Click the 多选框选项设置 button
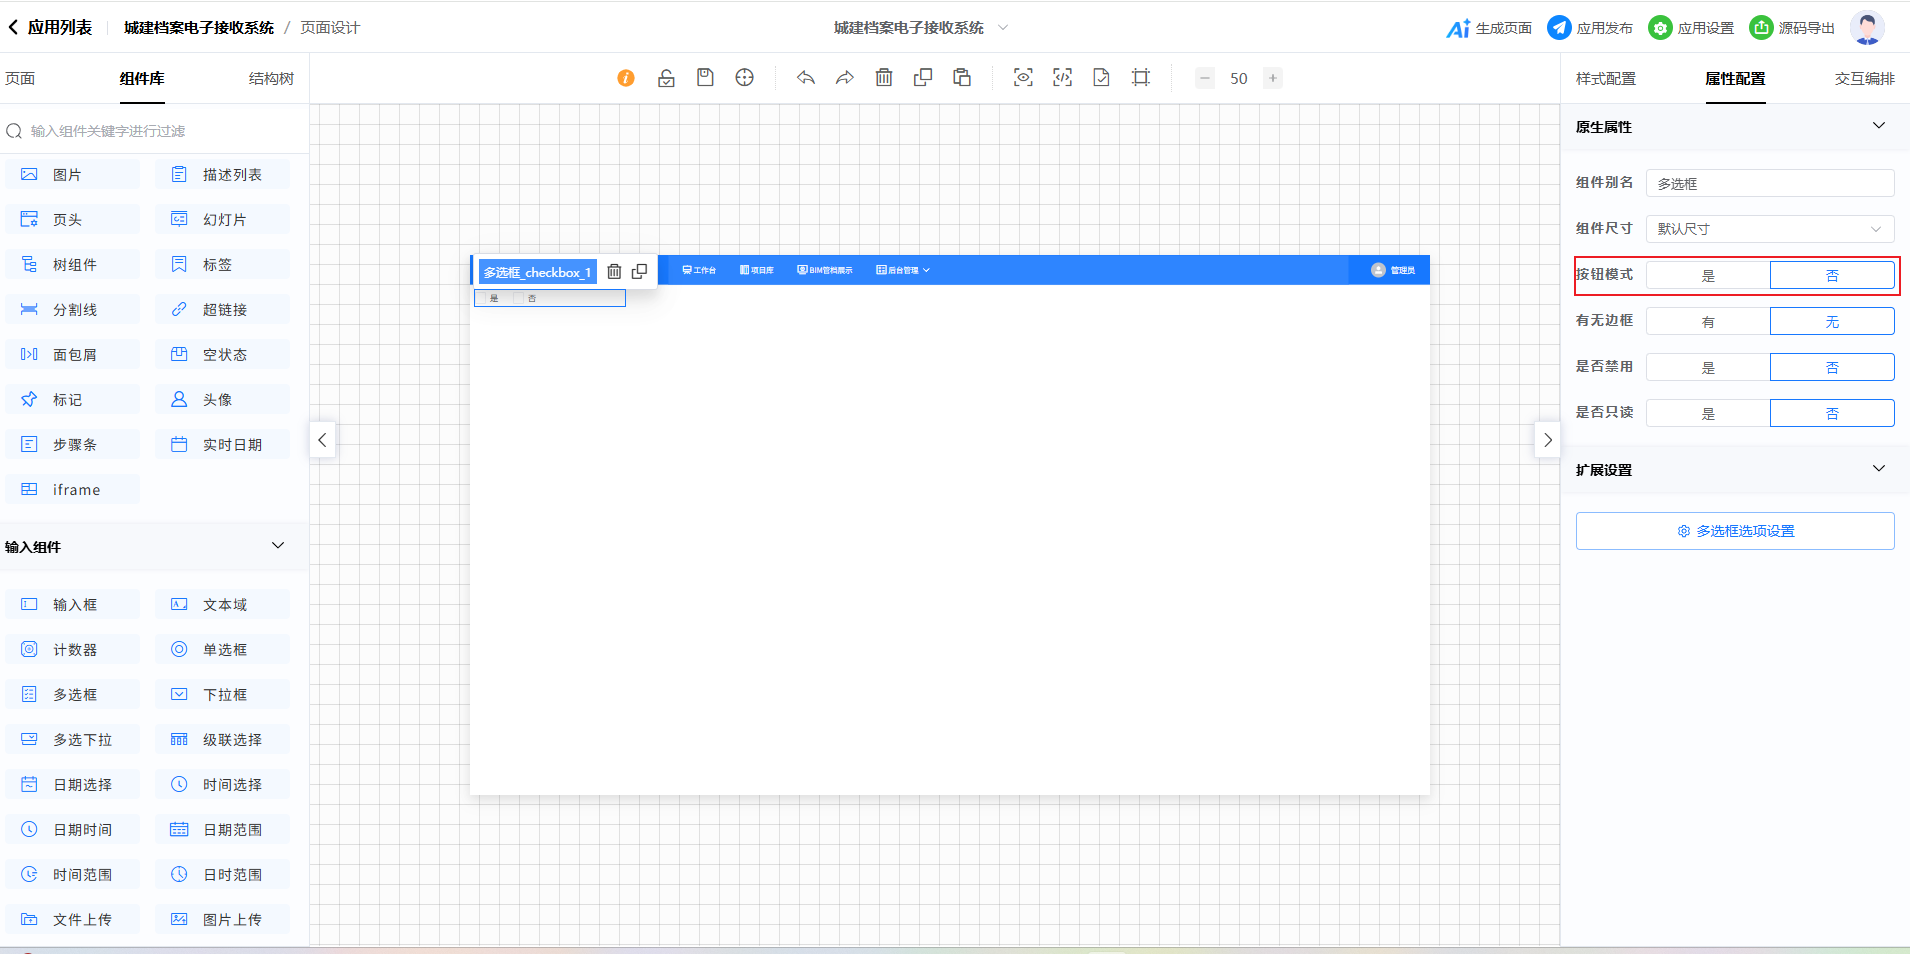The image size is (1910, 954). click(x=1735, y=531)
